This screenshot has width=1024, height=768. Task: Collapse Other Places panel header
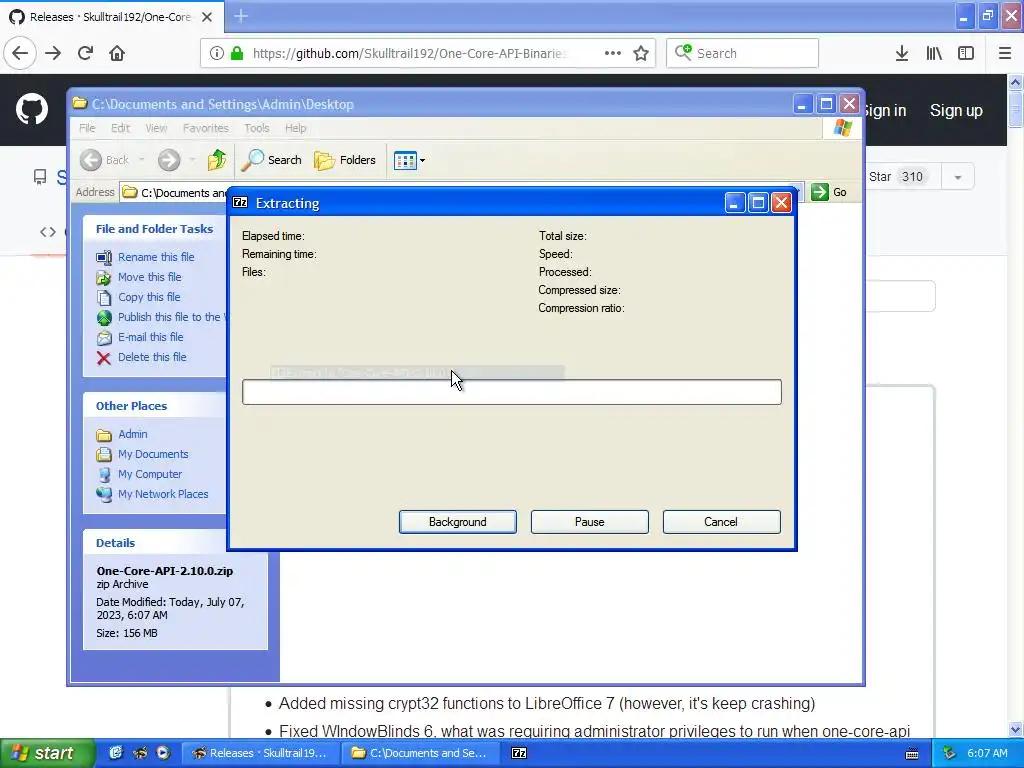point(155,406)
